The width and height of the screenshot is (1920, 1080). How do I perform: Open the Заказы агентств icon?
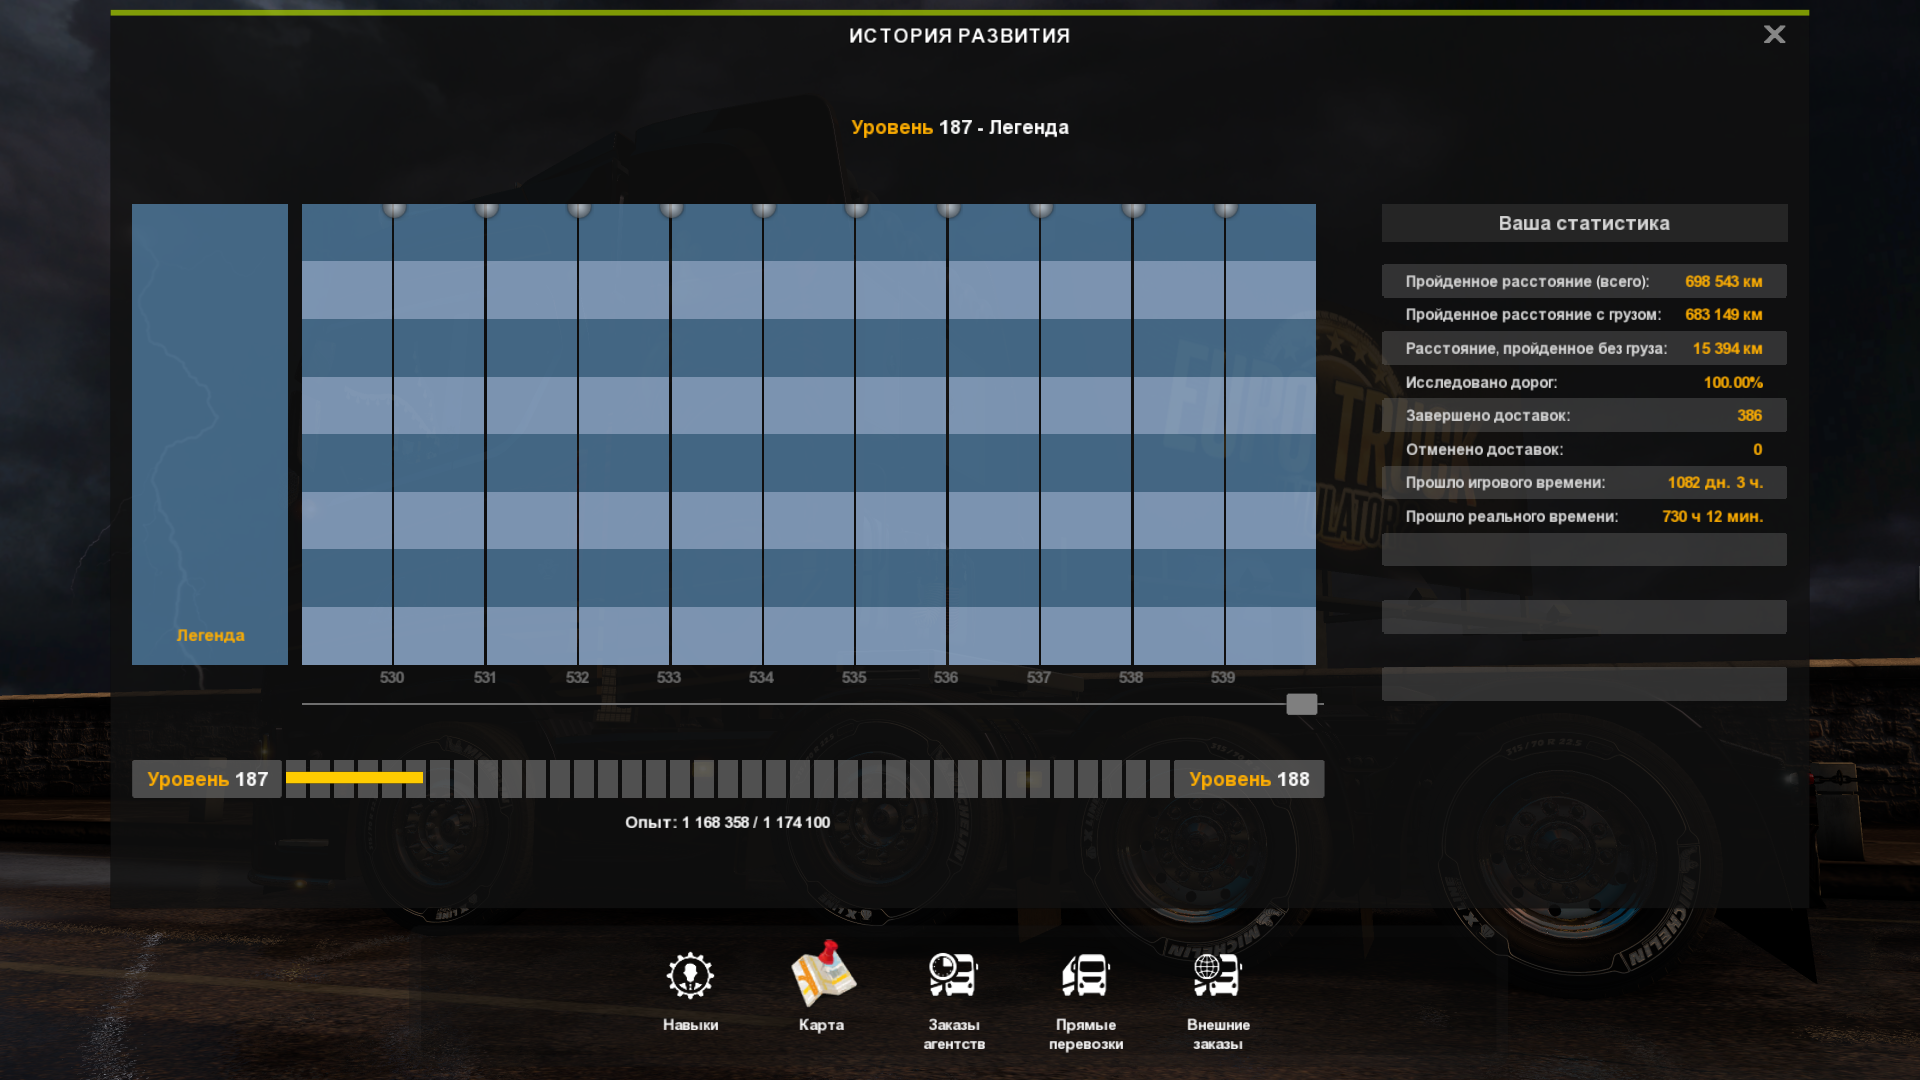tap(953, 975)
